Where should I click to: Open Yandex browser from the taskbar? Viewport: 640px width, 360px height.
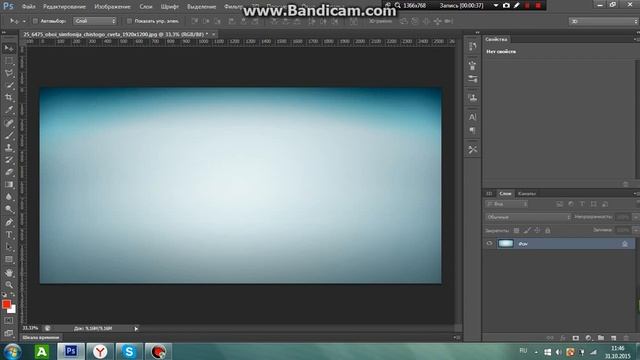click(100, 351)
